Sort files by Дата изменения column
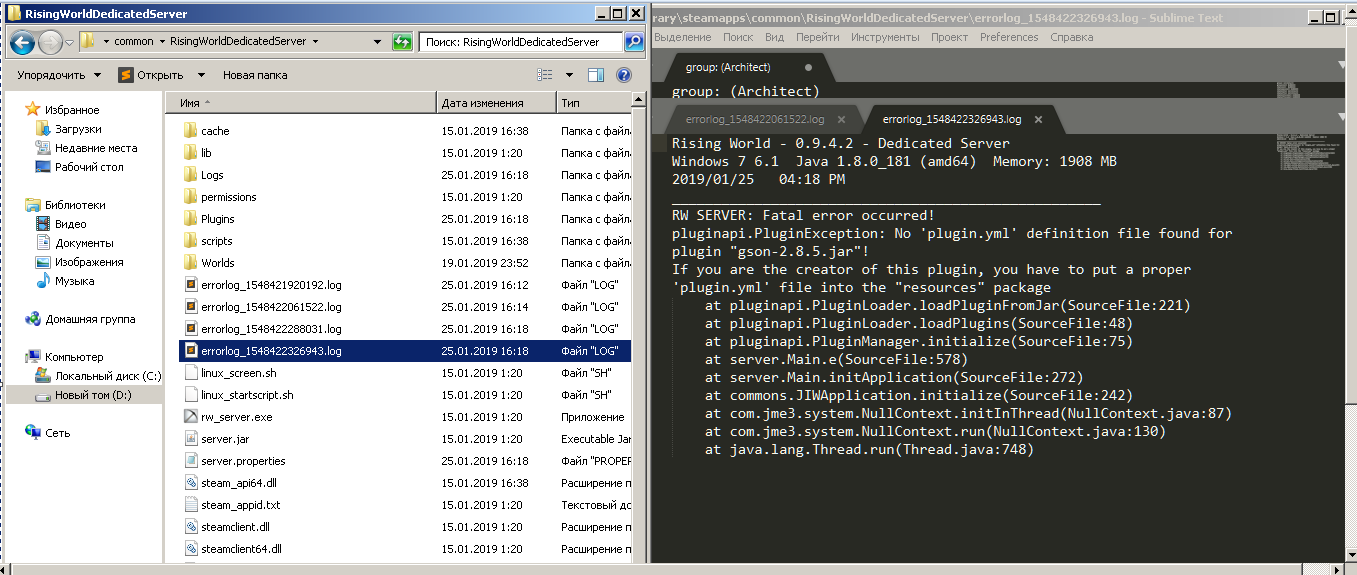Image resolution: width=1357 pixels, height=575 pixels. pos(482,103)
